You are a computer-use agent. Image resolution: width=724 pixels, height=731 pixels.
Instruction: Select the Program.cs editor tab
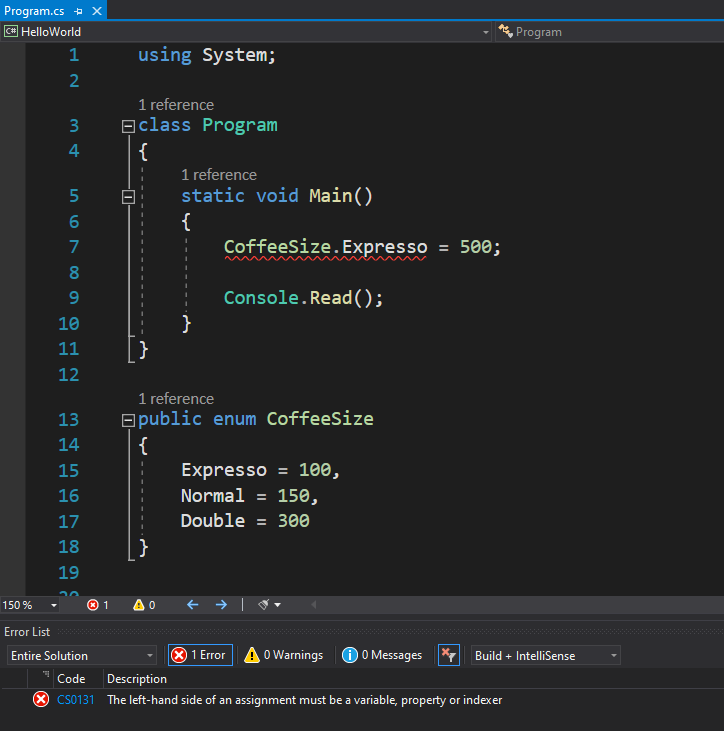[x=35, y=11]
